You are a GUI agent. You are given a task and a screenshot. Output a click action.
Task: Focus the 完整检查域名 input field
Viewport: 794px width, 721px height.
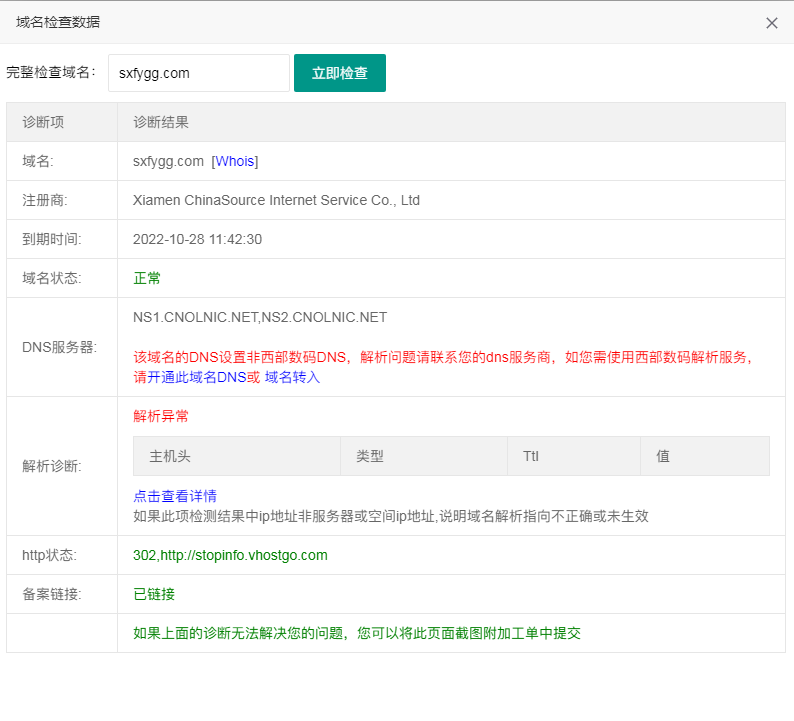click(198, 73)
